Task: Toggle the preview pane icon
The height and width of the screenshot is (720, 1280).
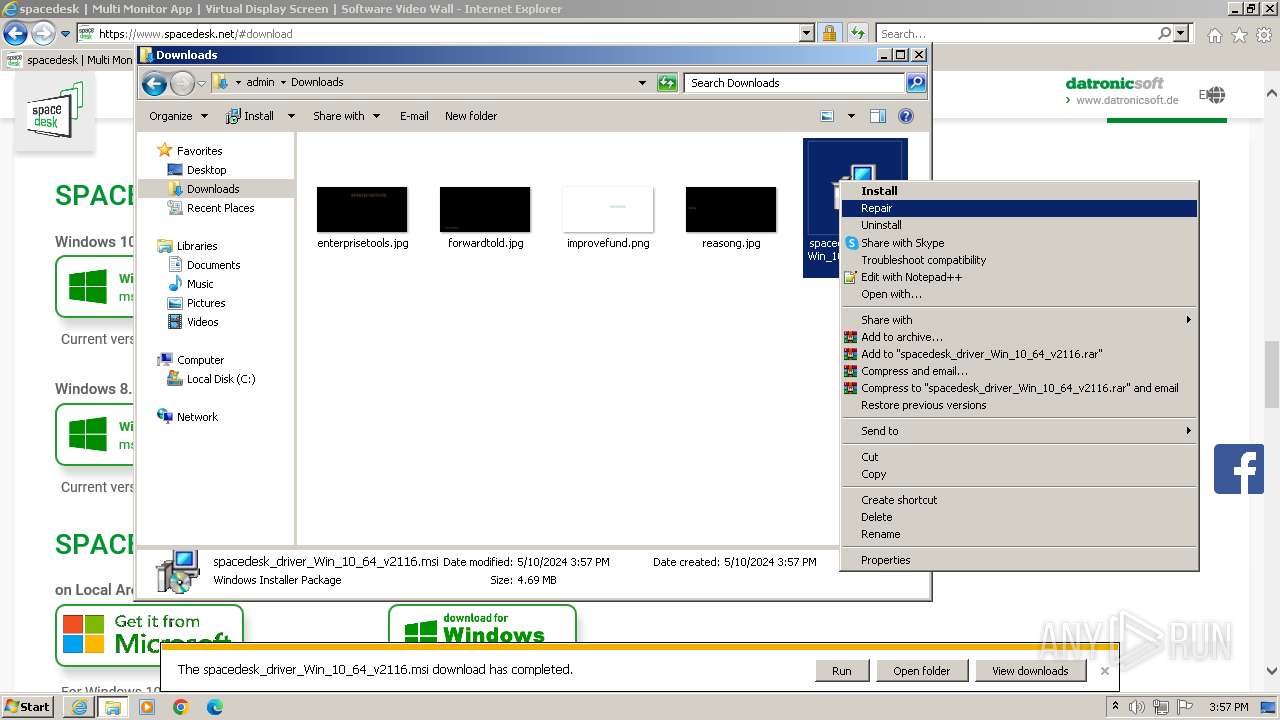Action: (878, 116)
